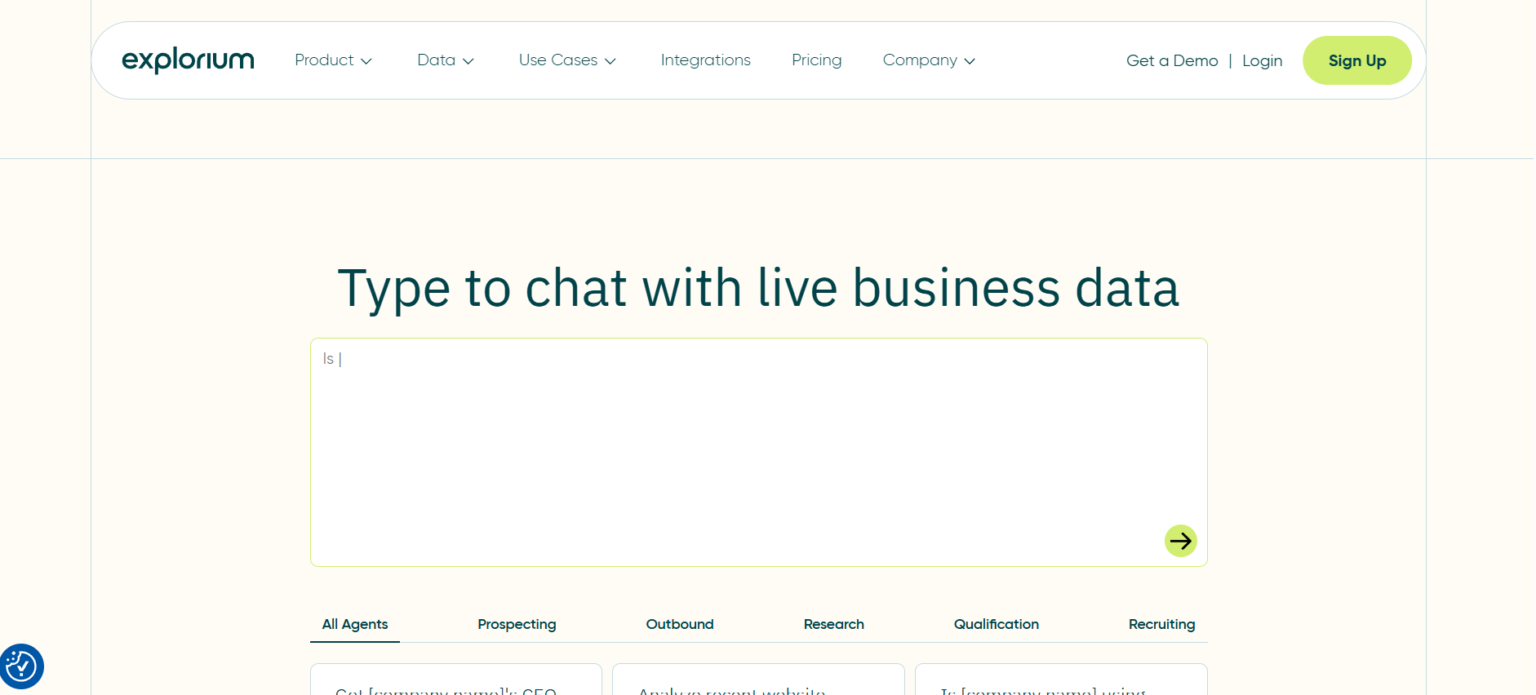Navigate to the Pricing page
The height and width of the screenshot is (695, 1536).
pyautogui.click(x=816, y=60)
